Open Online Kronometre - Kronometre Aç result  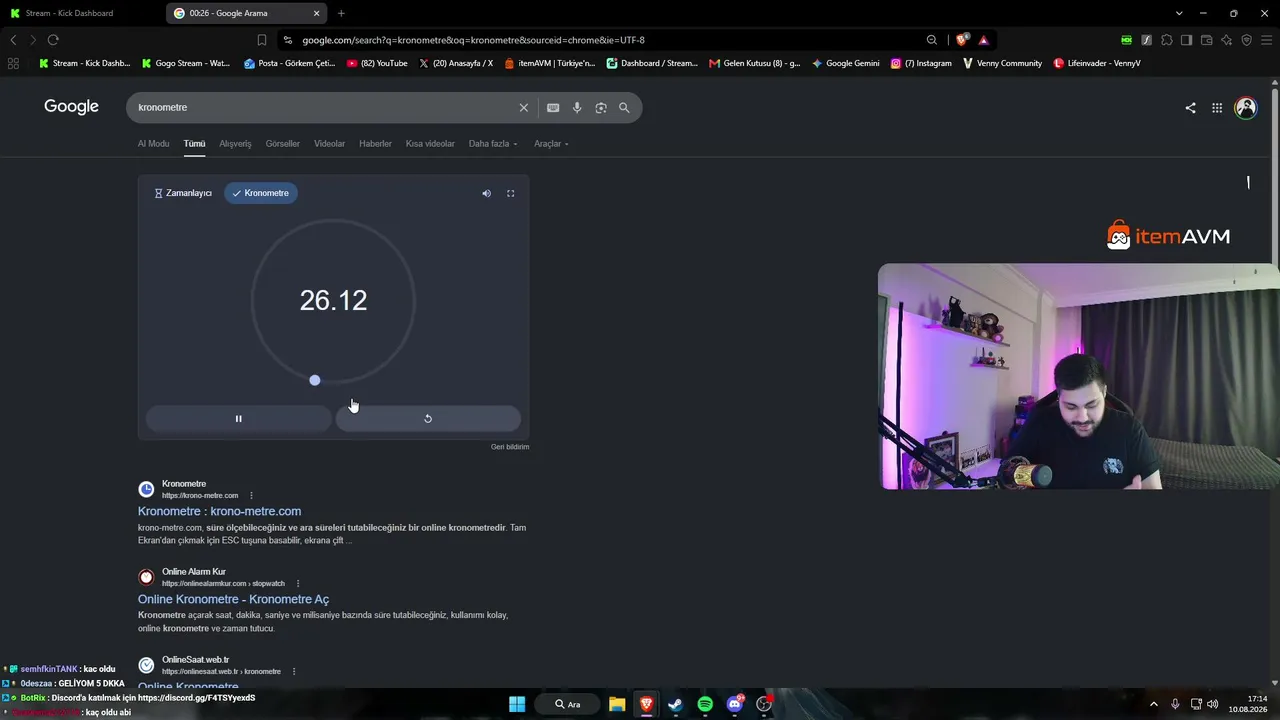233,599
